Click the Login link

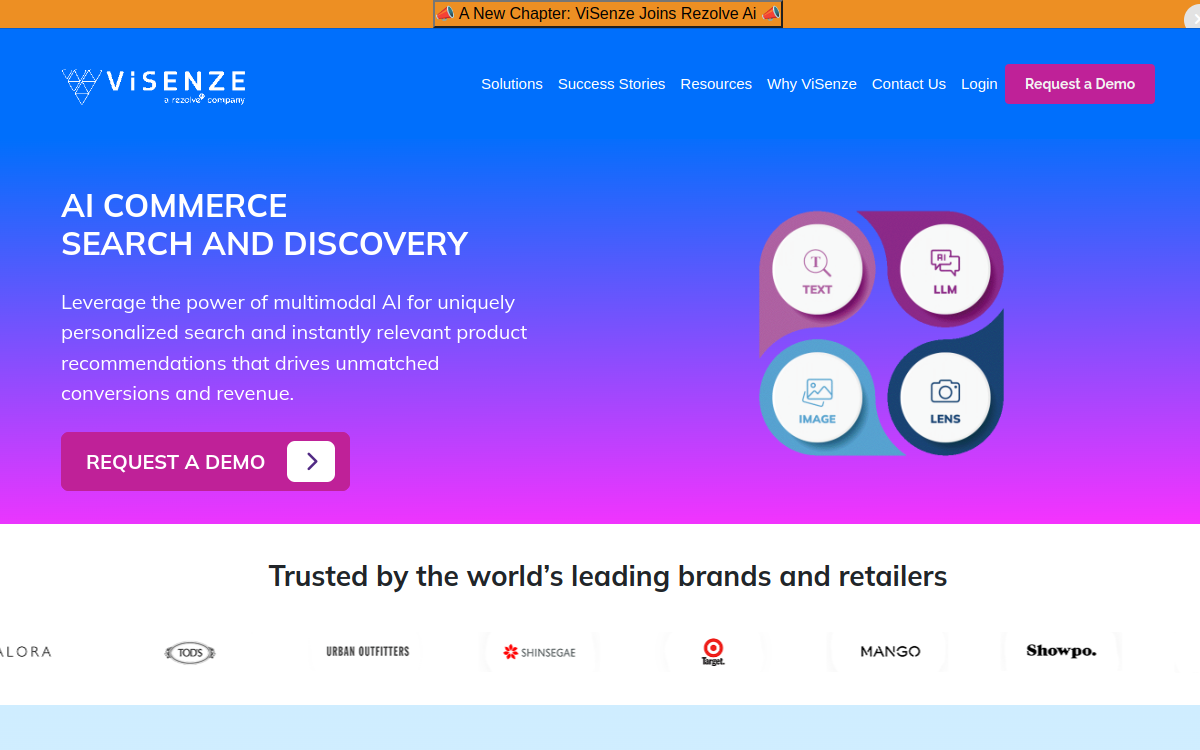click(979, 84)
